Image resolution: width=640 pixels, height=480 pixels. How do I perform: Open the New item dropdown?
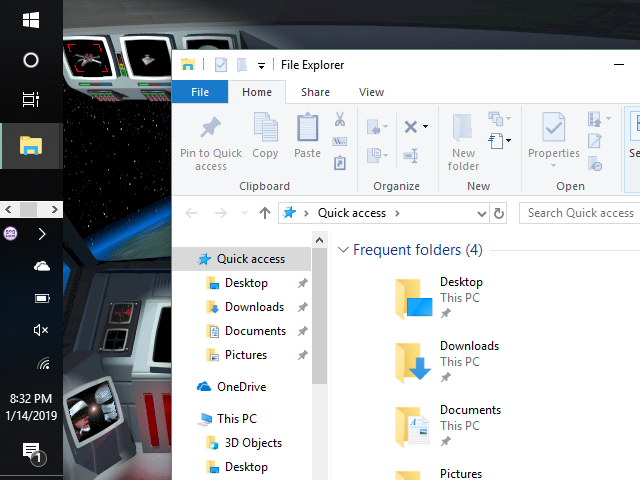[500, 141]
